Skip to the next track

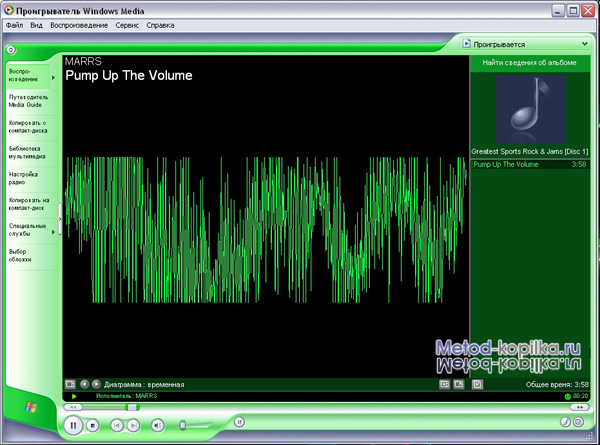point(134,425)
